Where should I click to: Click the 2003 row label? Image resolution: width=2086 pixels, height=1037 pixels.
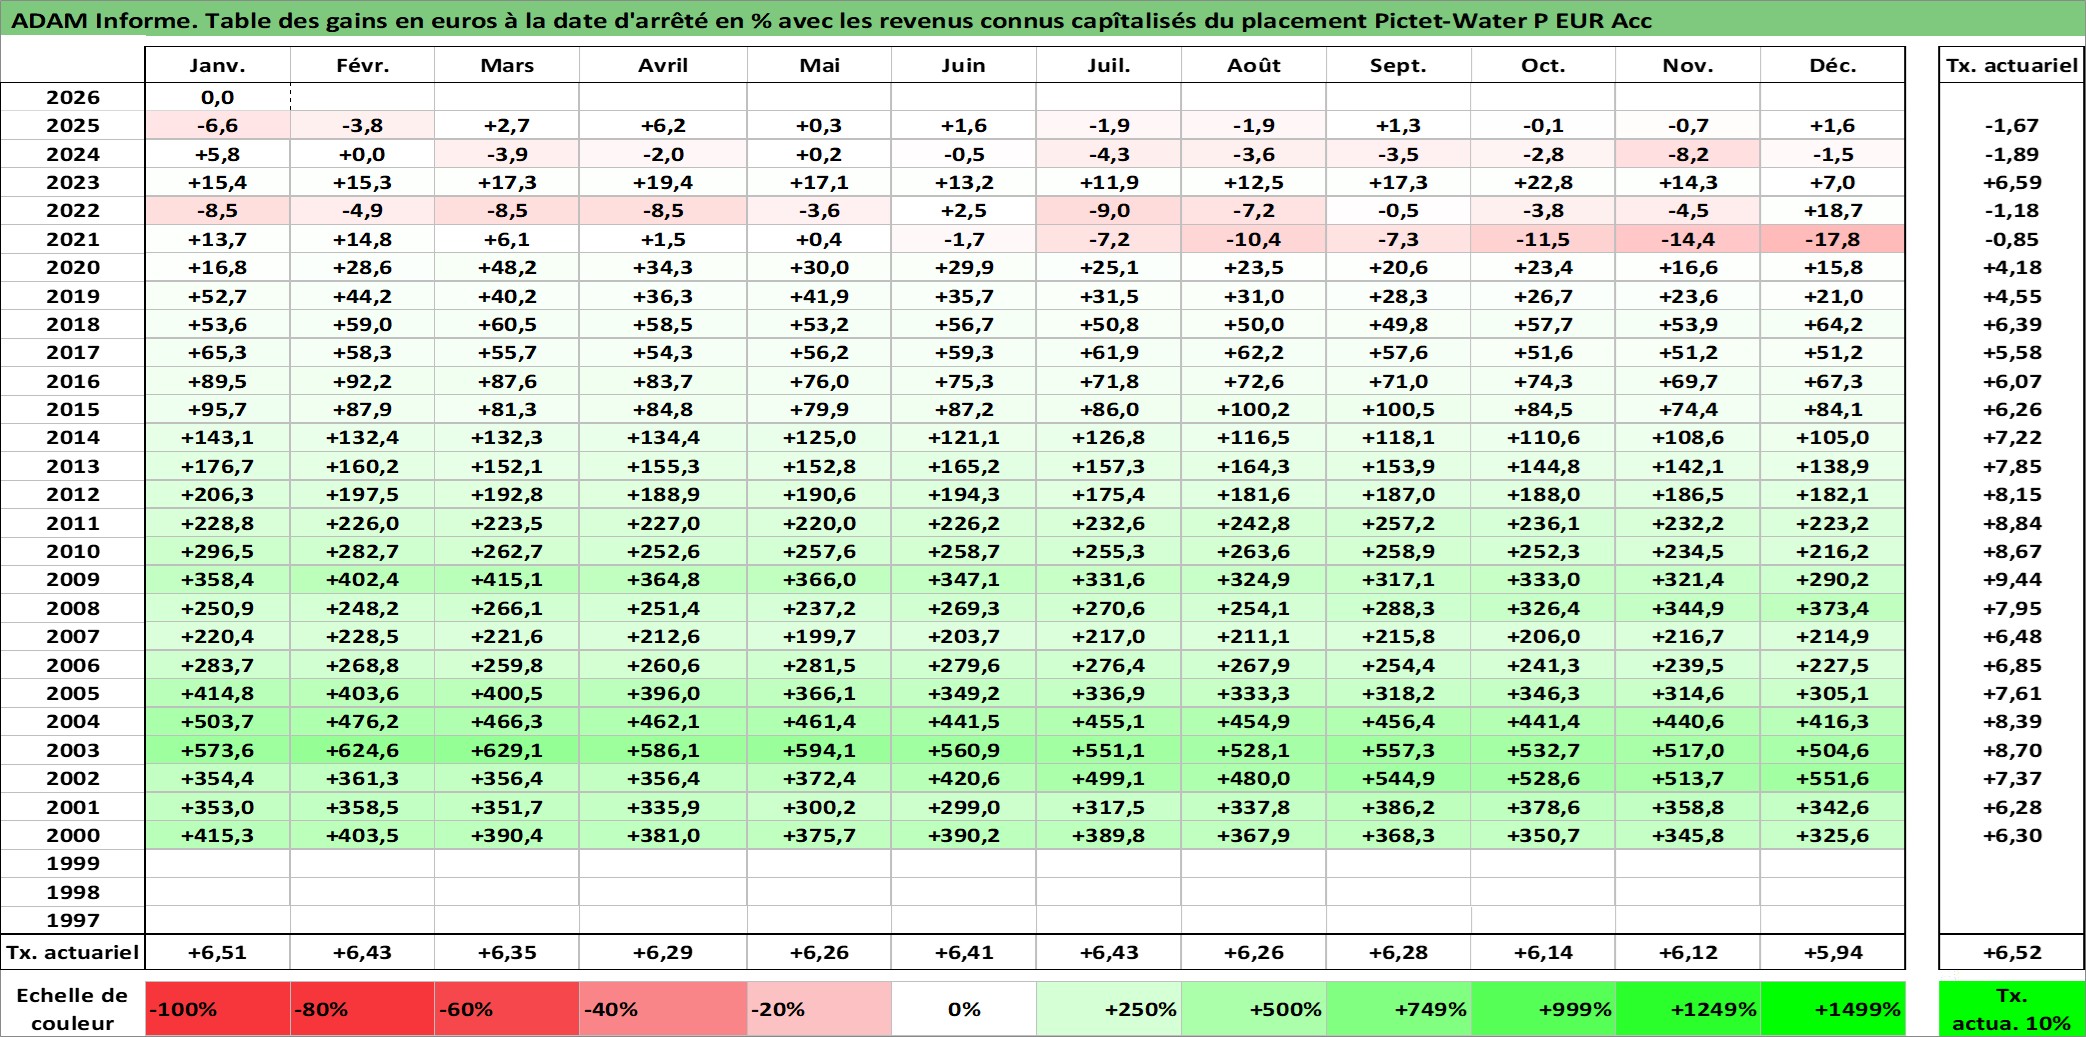point(73,750)
